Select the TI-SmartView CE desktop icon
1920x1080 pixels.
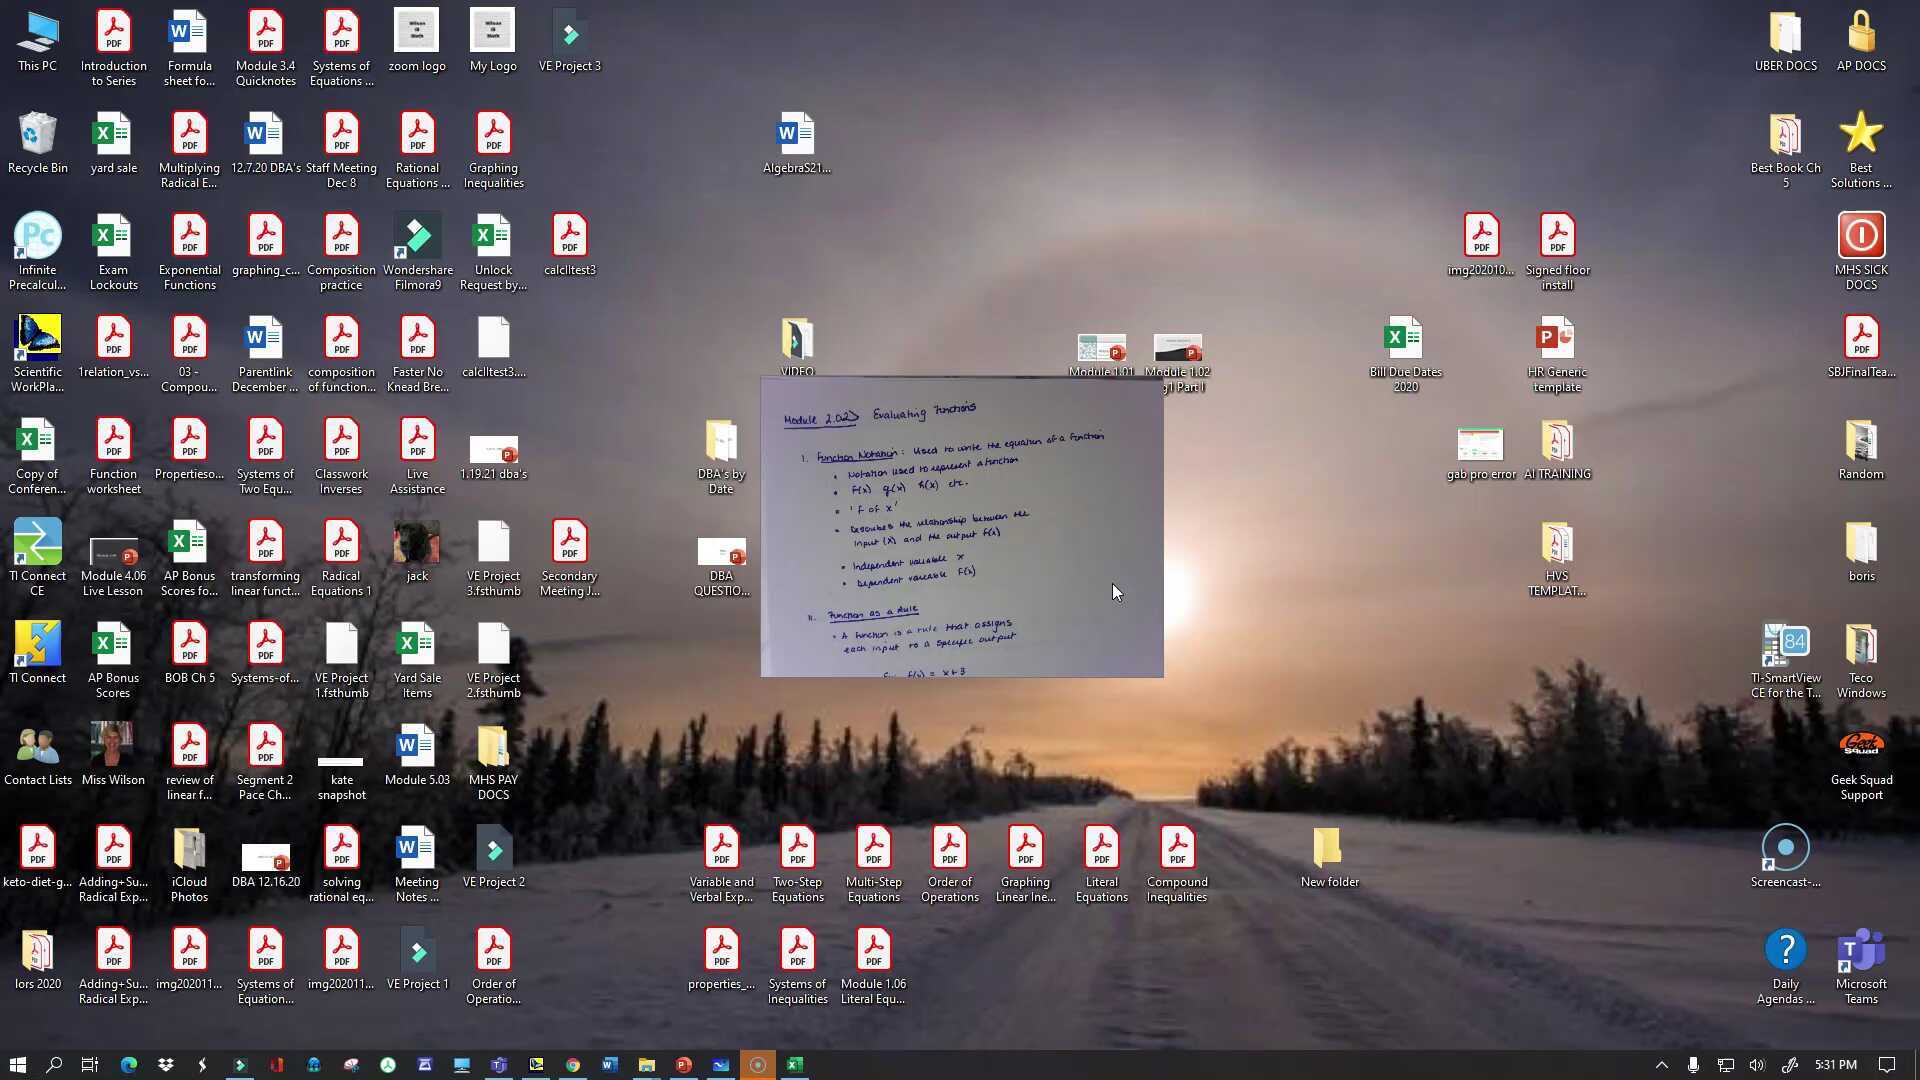pyautogui.click(x=1785, y=646)
